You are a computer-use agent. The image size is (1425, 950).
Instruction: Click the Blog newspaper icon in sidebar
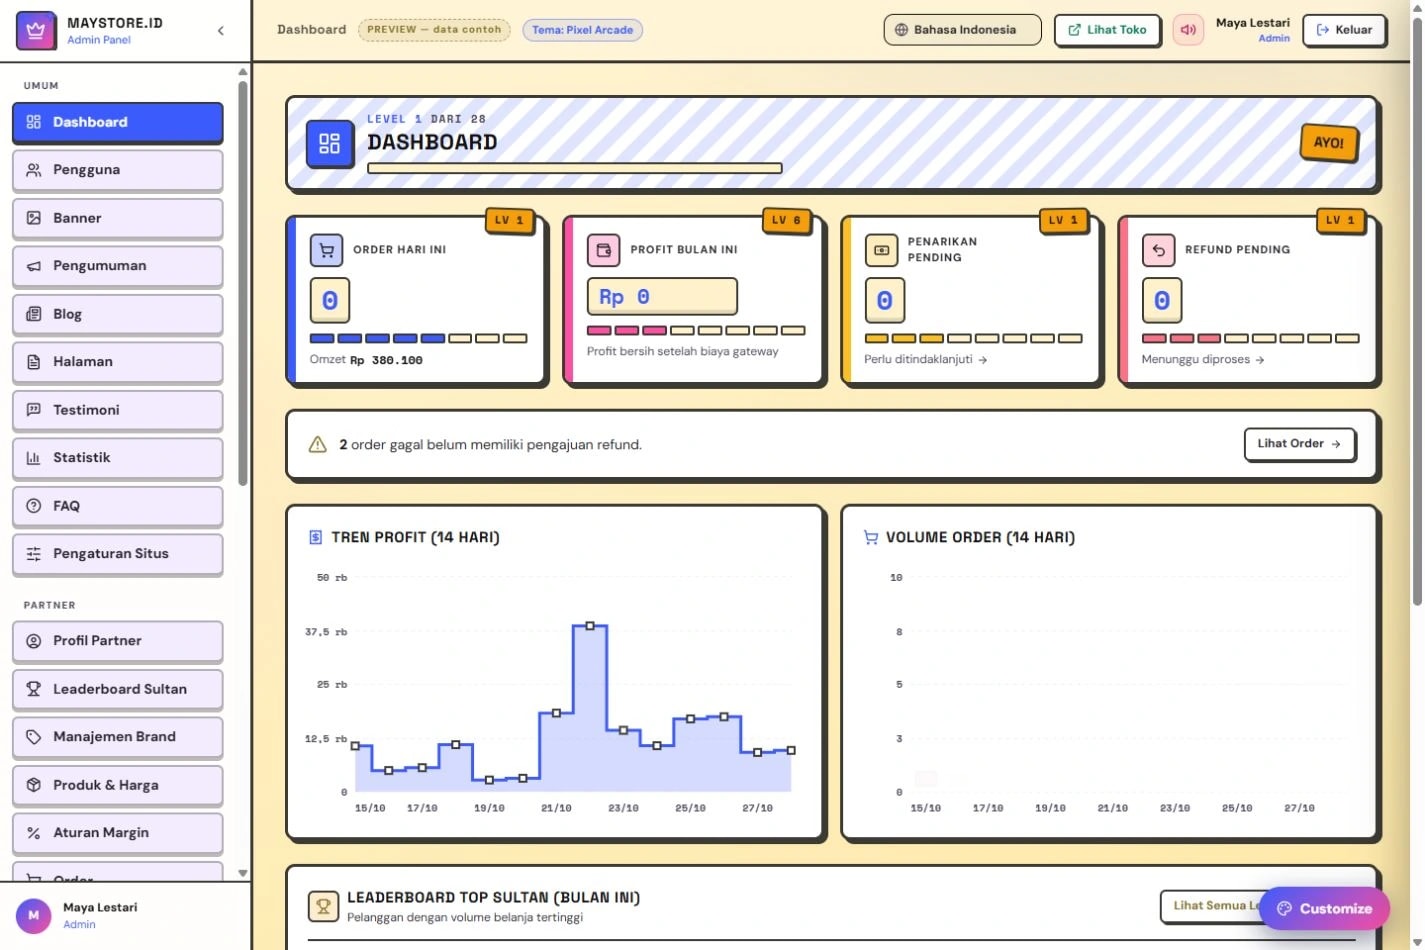tap(34, 314)
